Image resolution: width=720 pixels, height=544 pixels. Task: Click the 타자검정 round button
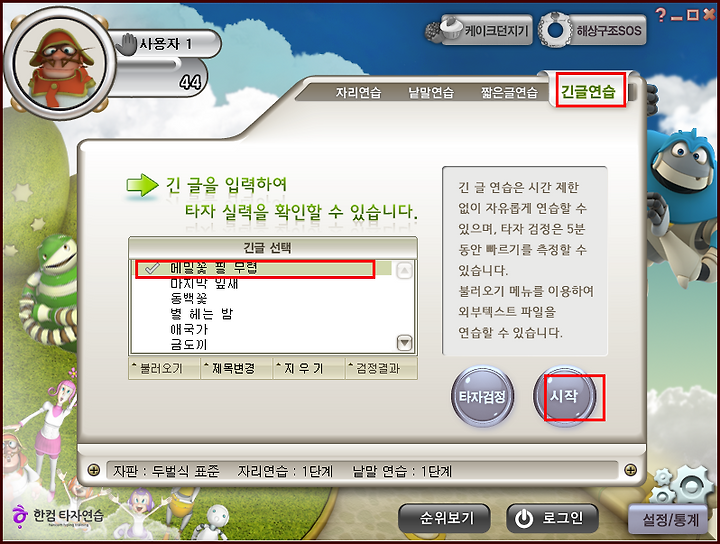[x=482, y=396]
